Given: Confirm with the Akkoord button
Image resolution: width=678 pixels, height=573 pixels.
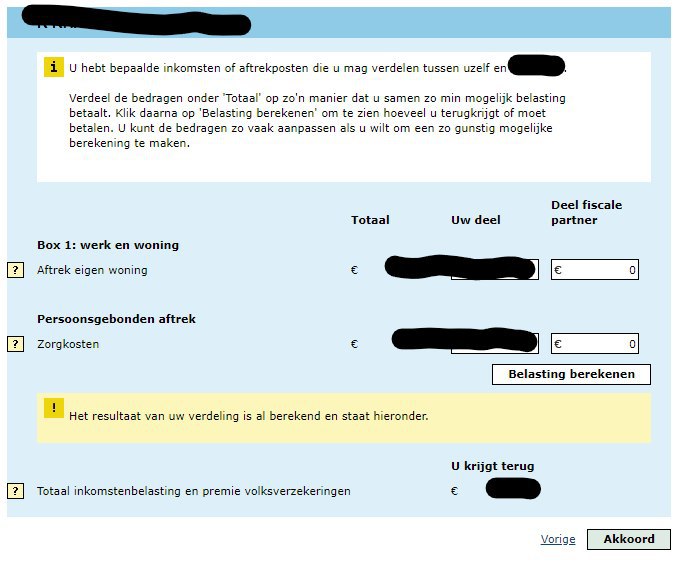Looking at the screenshot, I should pyautogui.click(x=629, y=539).
